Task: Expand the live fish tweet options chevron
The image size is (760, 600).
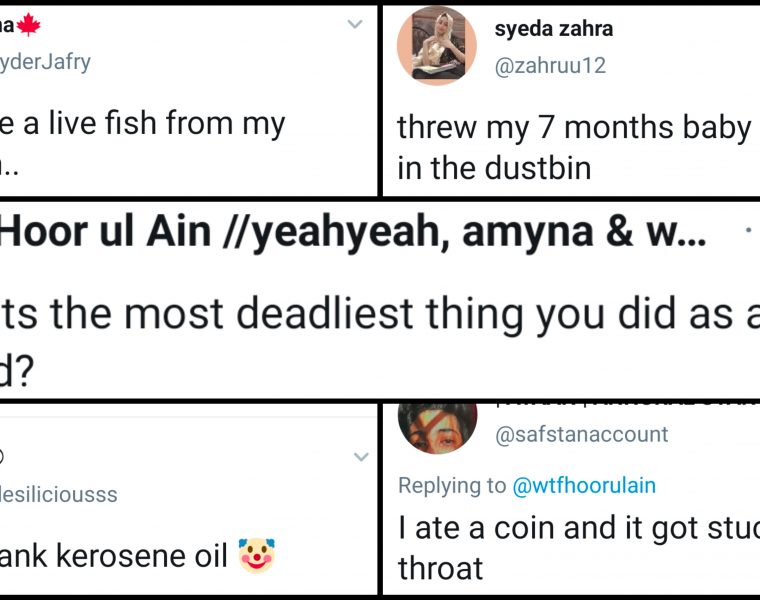Action: [355, 23]
